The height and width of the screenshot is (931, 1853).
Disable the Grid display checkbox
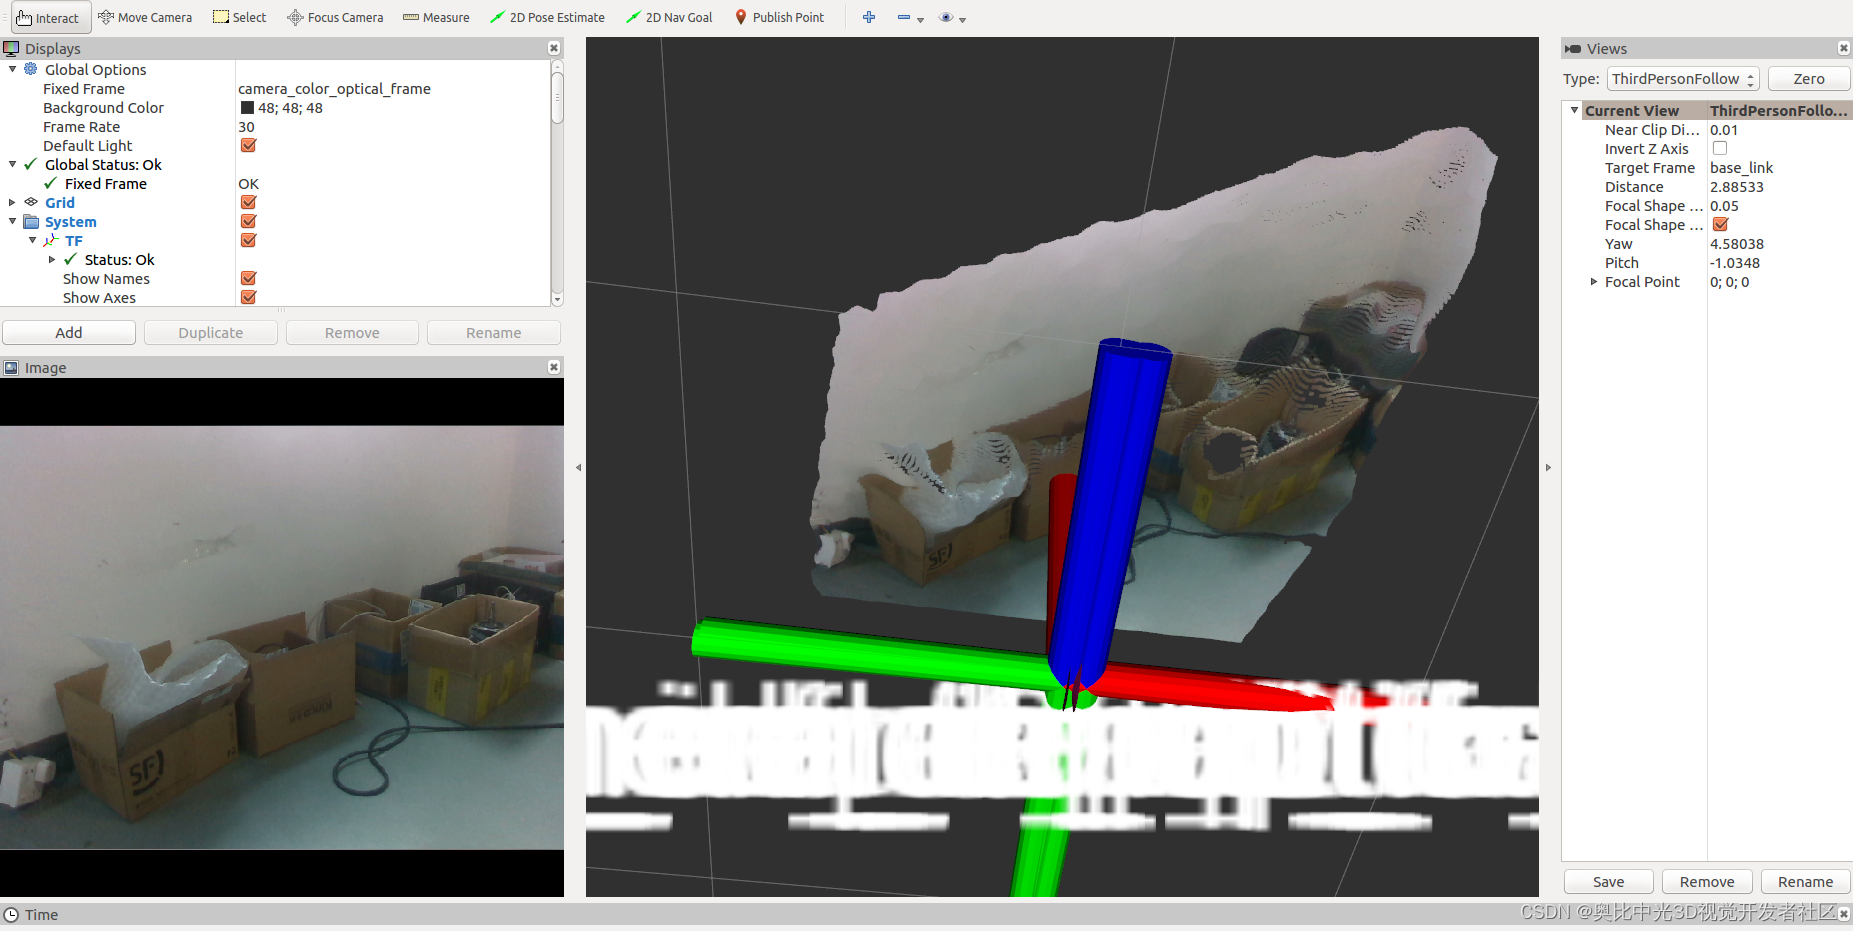point(248,202)
